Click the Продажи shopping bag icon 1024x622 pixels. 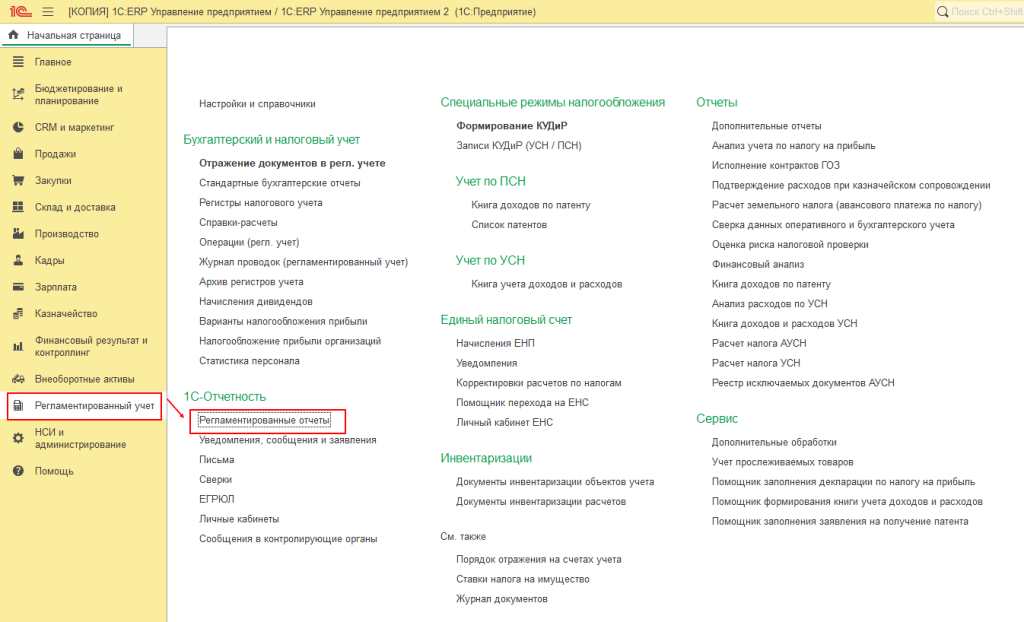point(17,155)
